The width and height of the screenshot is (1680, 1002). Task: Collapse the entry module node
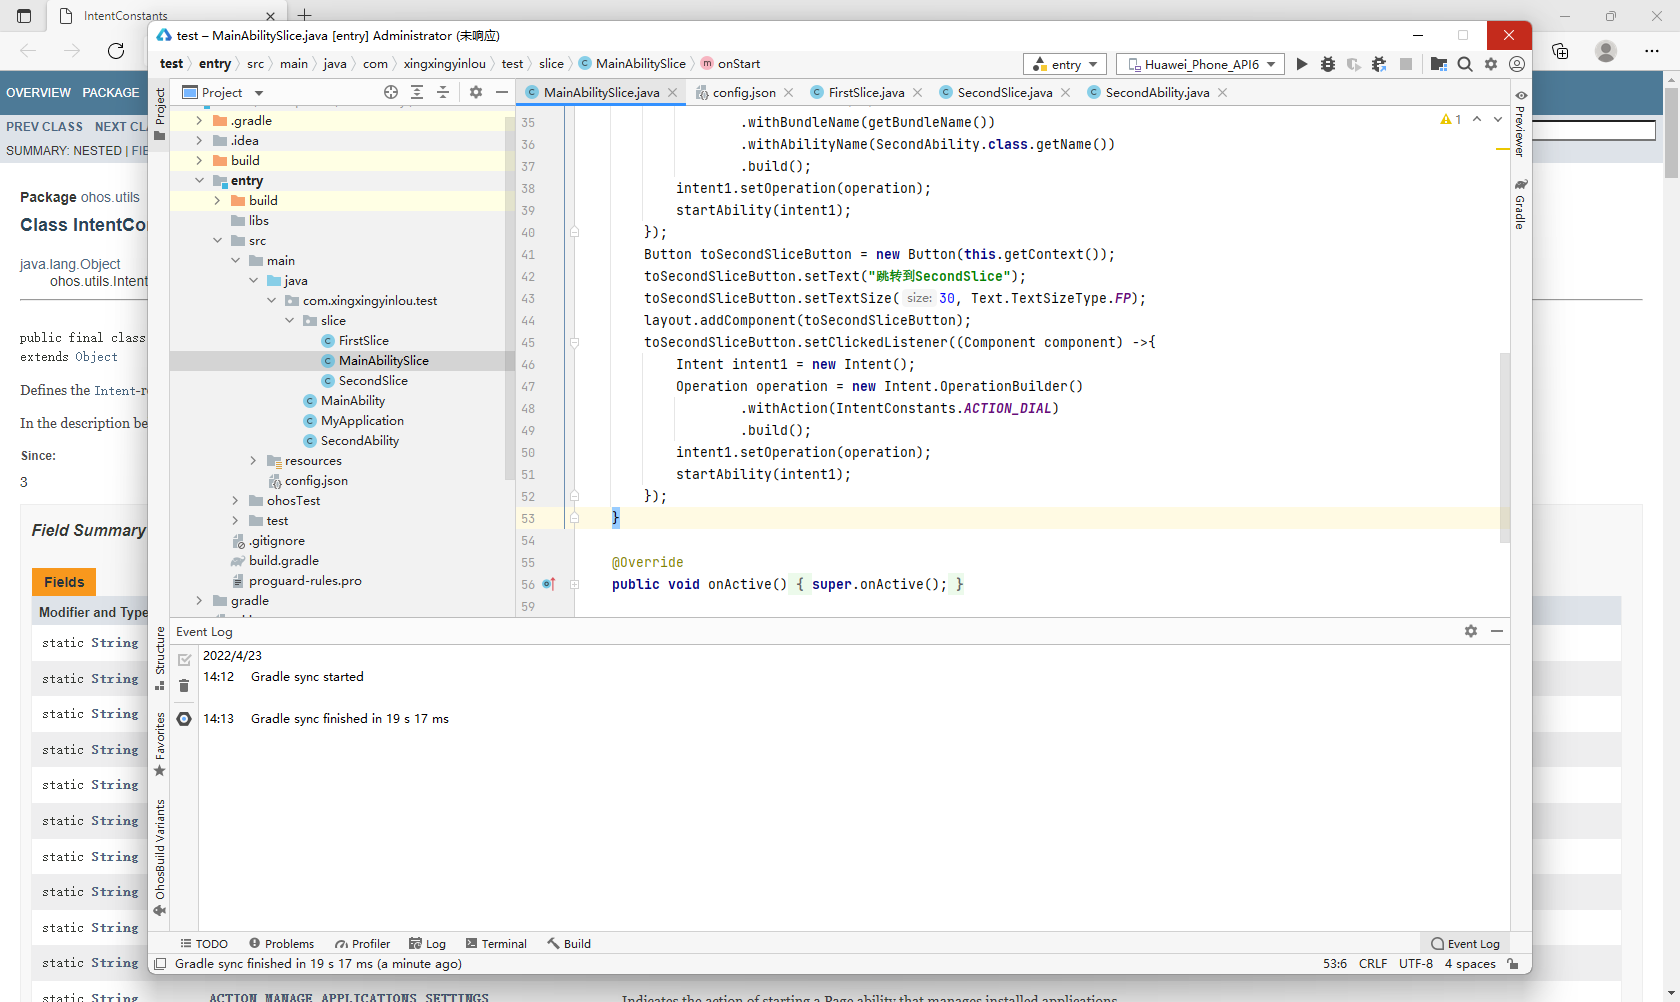pyautogui.click(x=199, y=180)
